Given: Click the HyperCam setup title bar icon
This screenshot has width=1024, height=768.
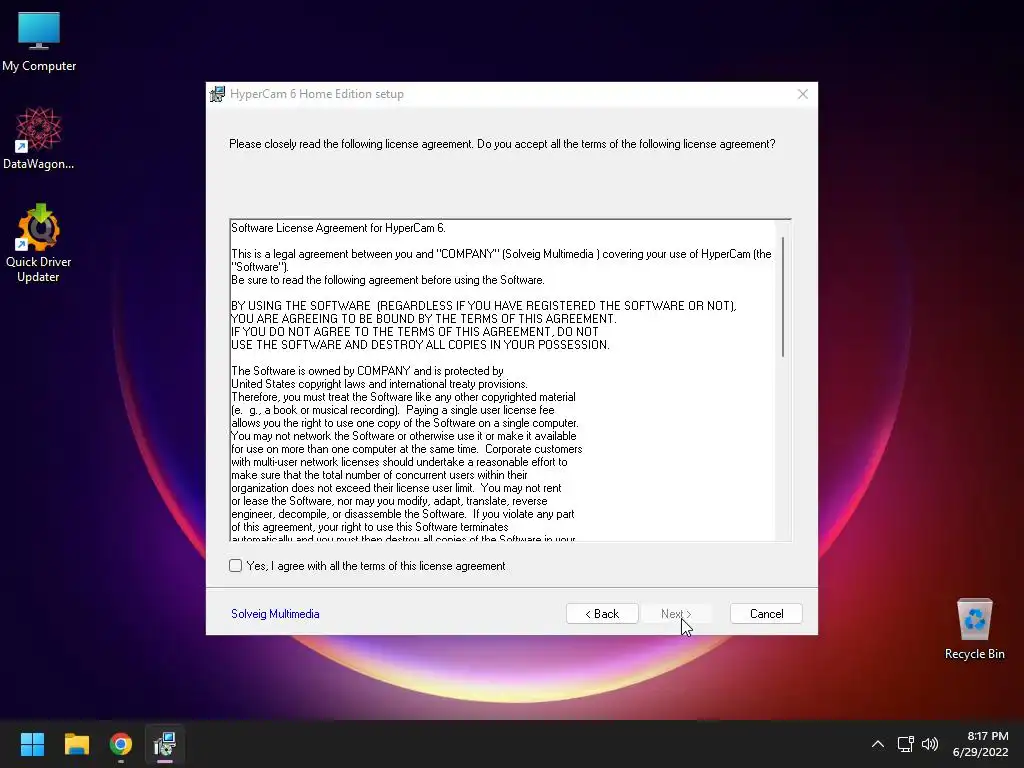Looking at the screenshot, I should pos(217,94).
